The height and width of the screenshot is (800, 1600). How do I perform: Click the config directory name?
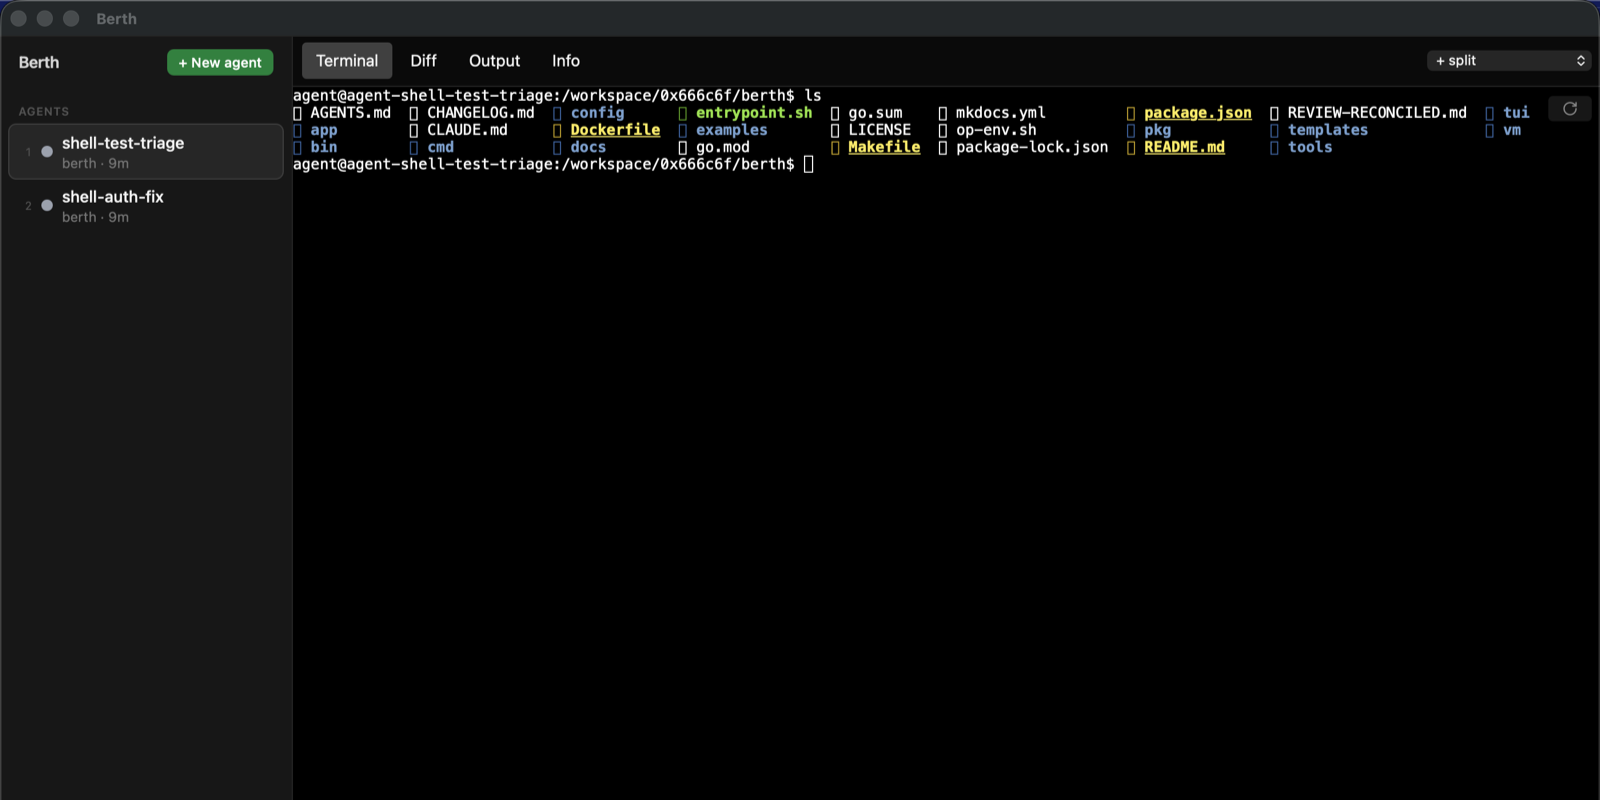[597, 113]
